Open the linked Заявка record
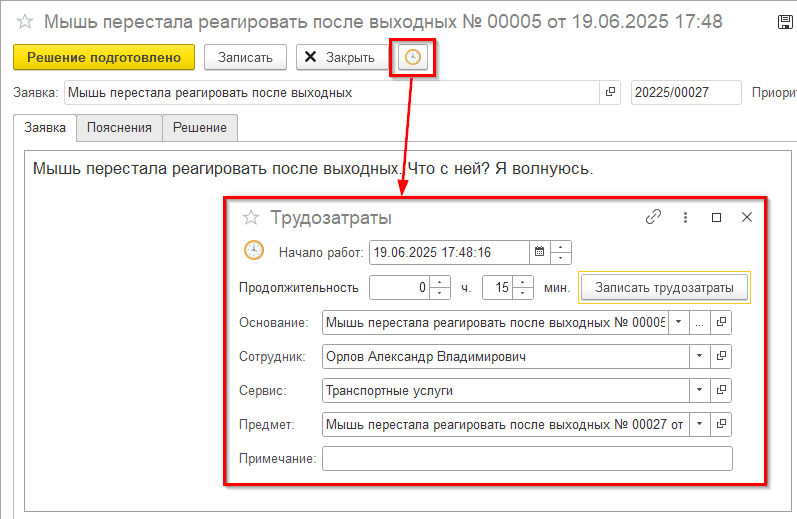This screenshot has height=519, width=797. click(610, 92)
